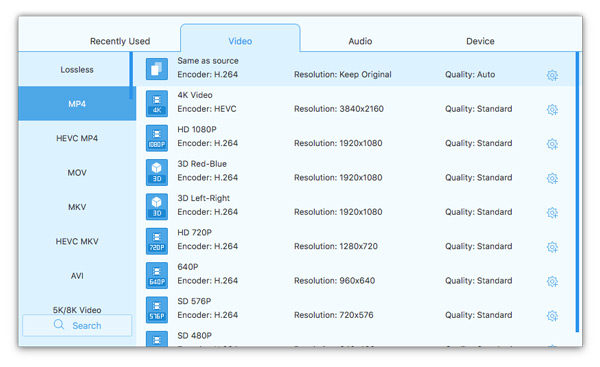Select the MKV format category

[x=77, y=207]
